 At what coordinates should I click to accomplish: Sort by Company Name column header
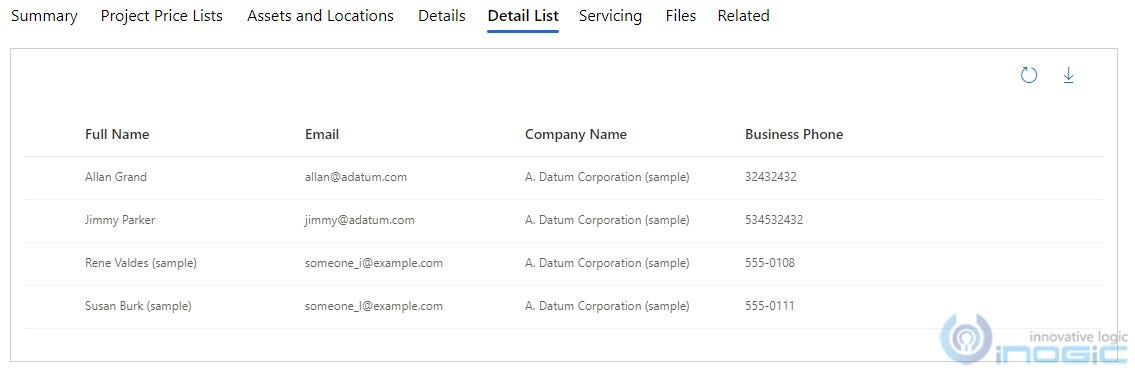(576, 134)
